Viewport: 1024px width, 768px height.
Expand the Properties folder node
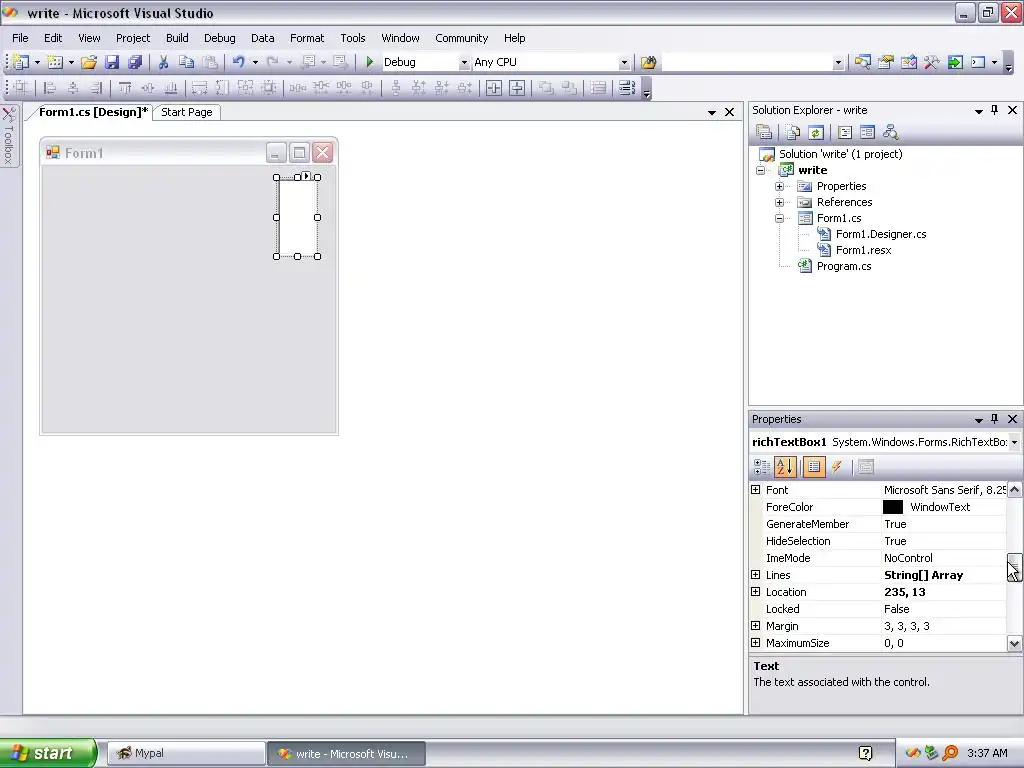pos(779,186)
